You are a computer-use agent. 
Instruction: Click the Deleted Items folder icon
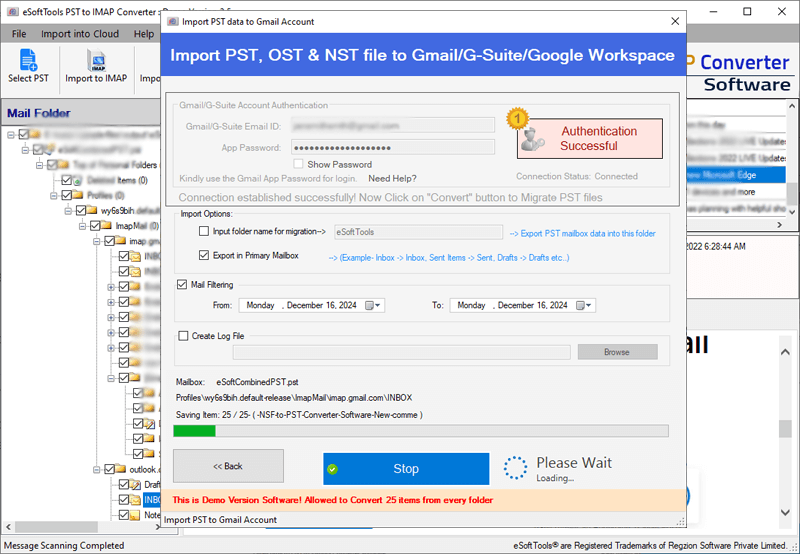pos(78,180)
